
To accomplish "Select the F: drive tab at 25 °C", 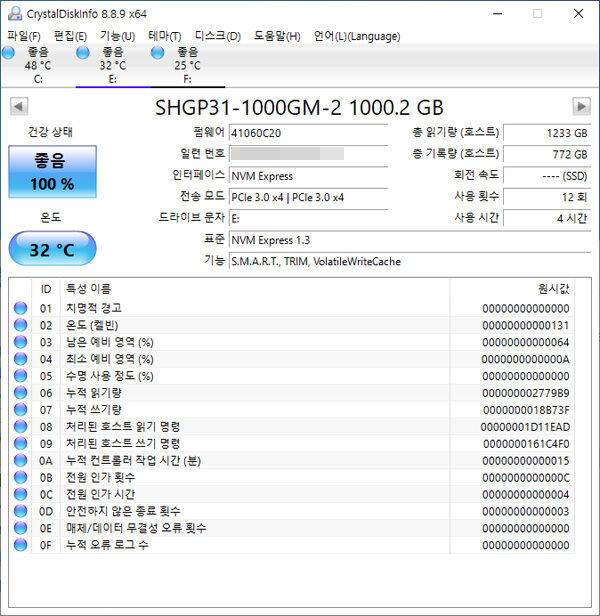I will (x=187, y=65).
